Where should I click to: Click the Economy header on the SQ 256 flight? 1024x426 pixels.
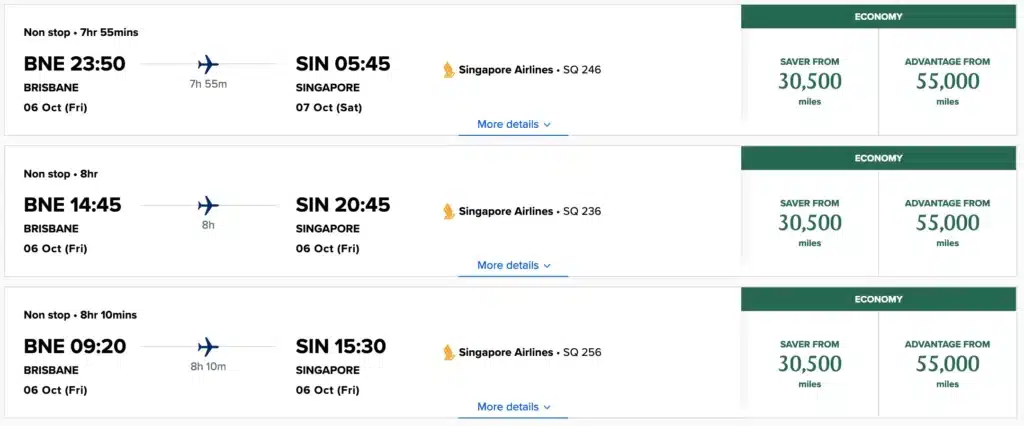[x=878, y=299]
